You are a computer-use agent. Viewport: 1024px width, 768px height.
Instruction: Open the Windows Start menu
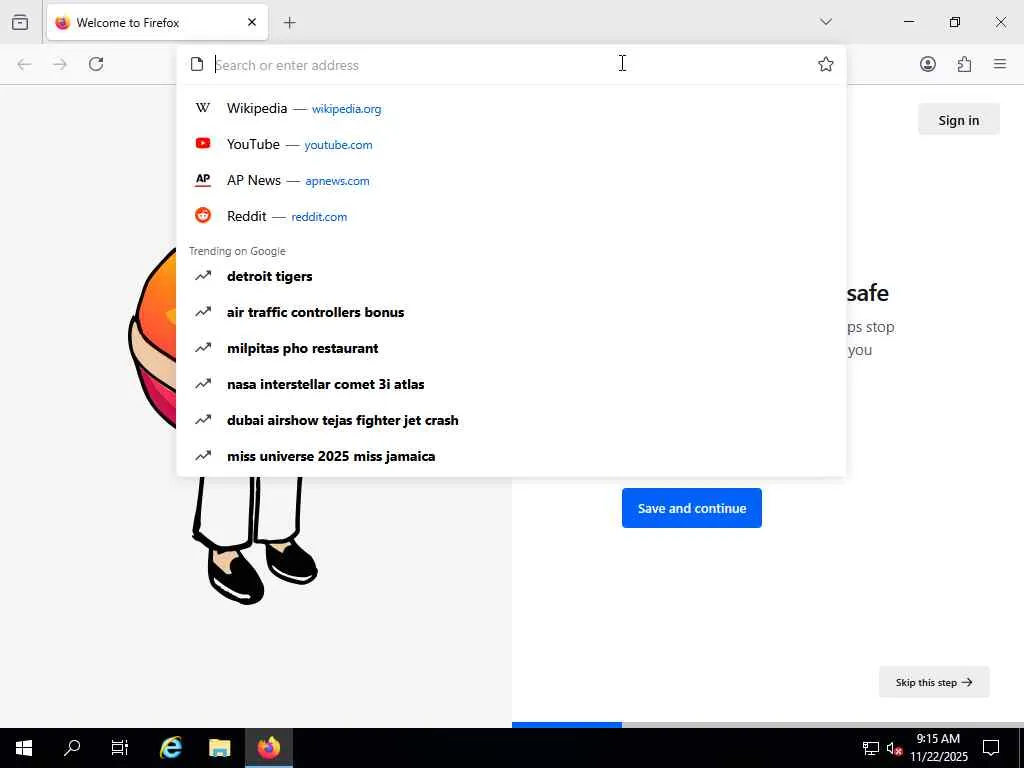[x=24, y=748]
